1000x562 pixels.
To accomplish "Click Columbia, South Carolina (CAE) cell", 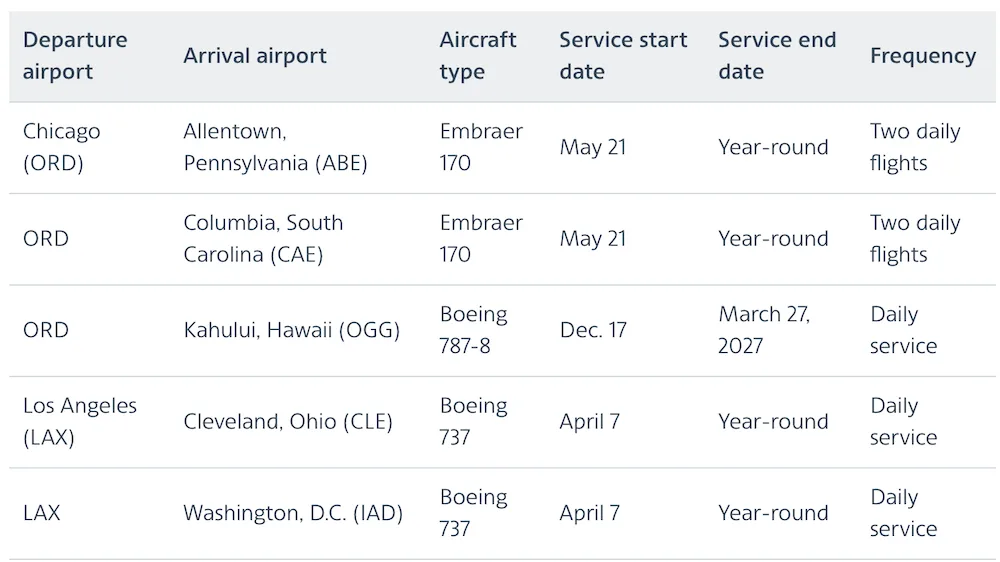I will click(263, 238).
